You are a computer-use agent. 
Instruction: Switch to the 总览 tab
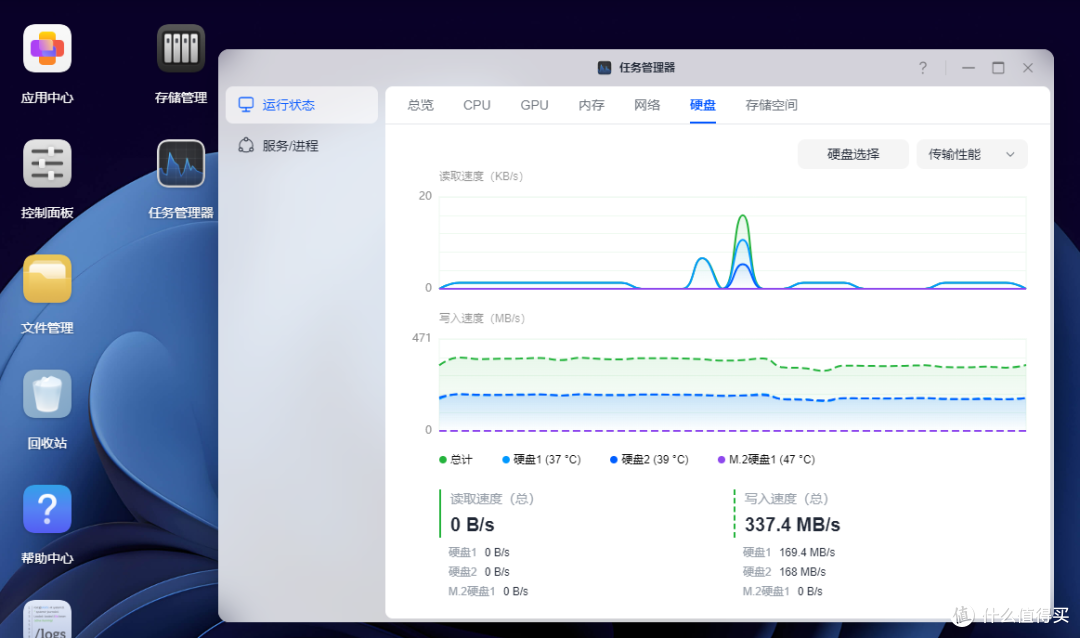[x=420, y=105]
